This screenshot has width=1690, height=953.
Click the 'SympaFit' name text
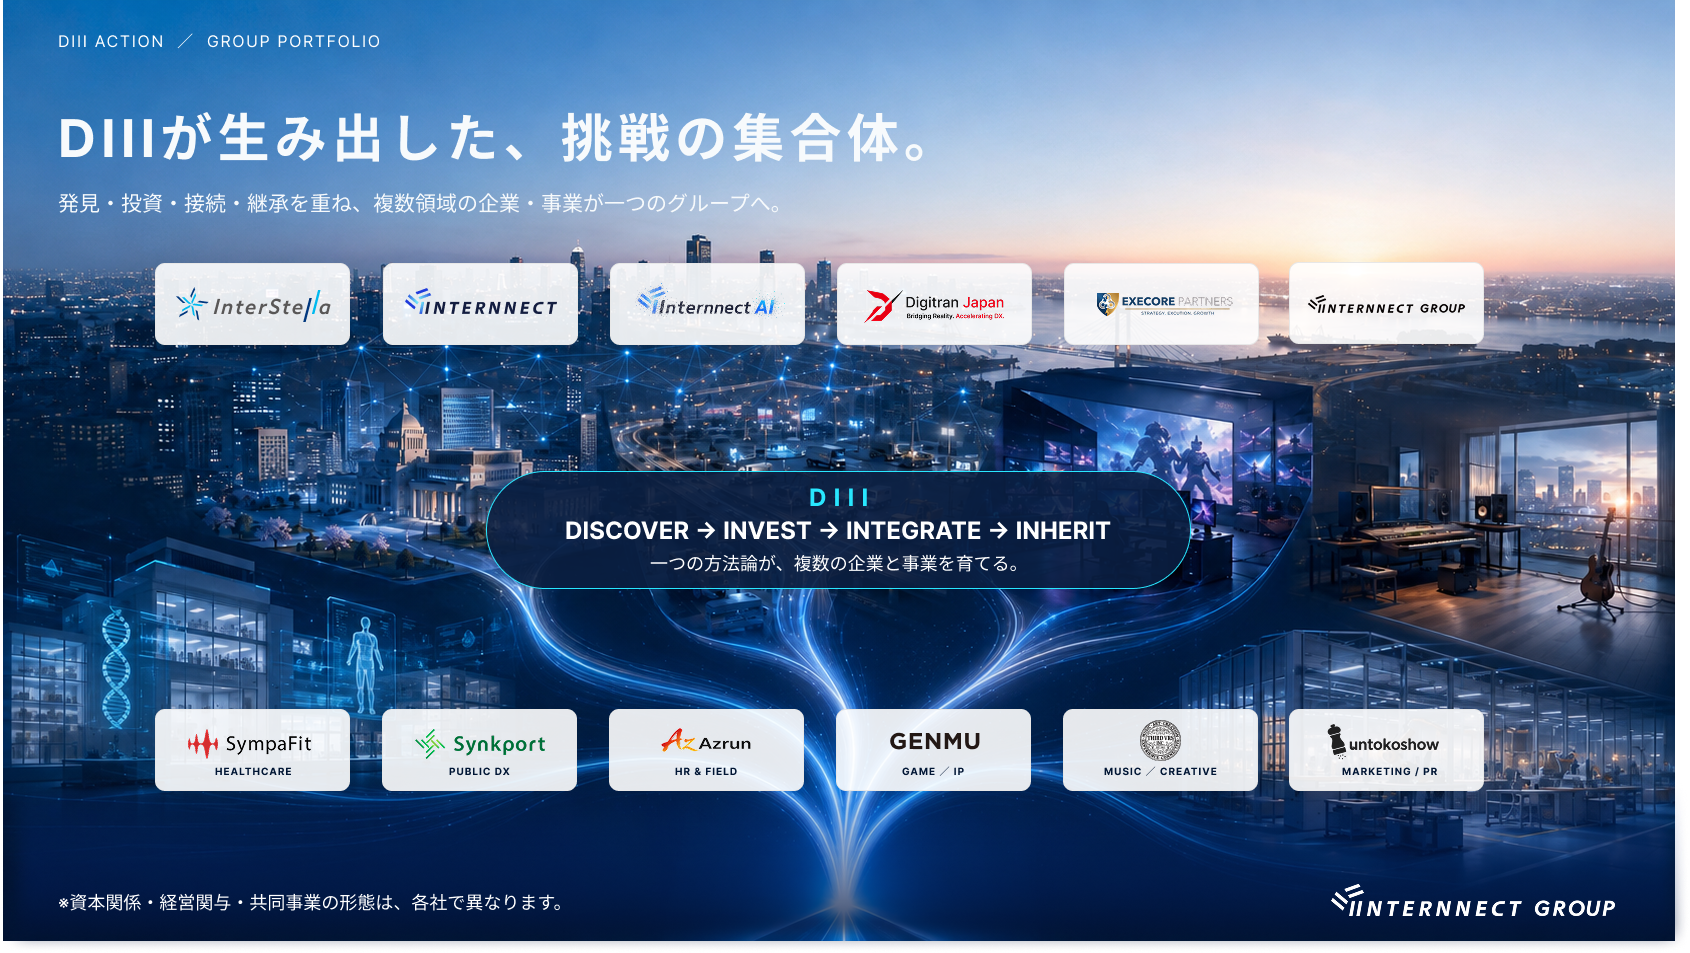(x=269, y=744)
